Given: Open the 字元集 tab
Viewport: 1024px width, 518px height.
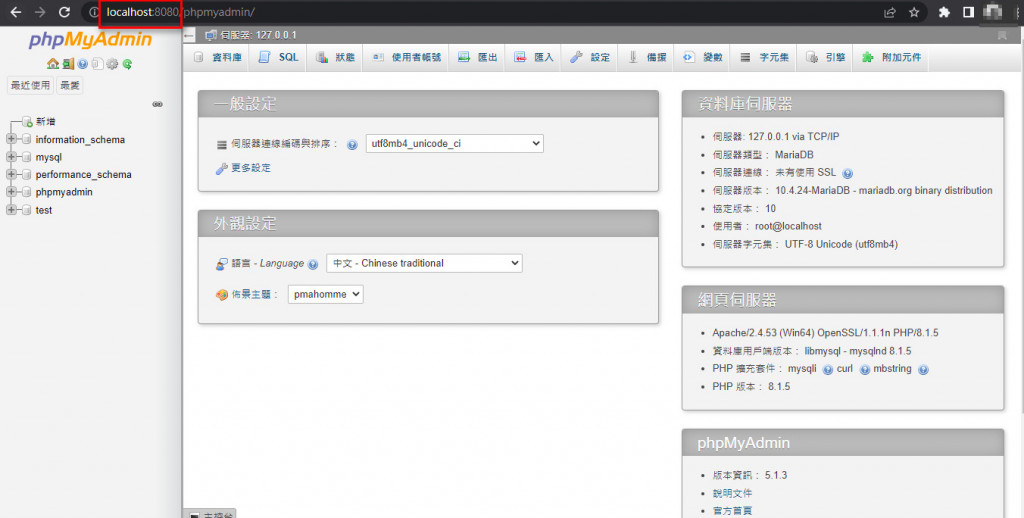Looking at the screenshot, I should pos(764,57).
